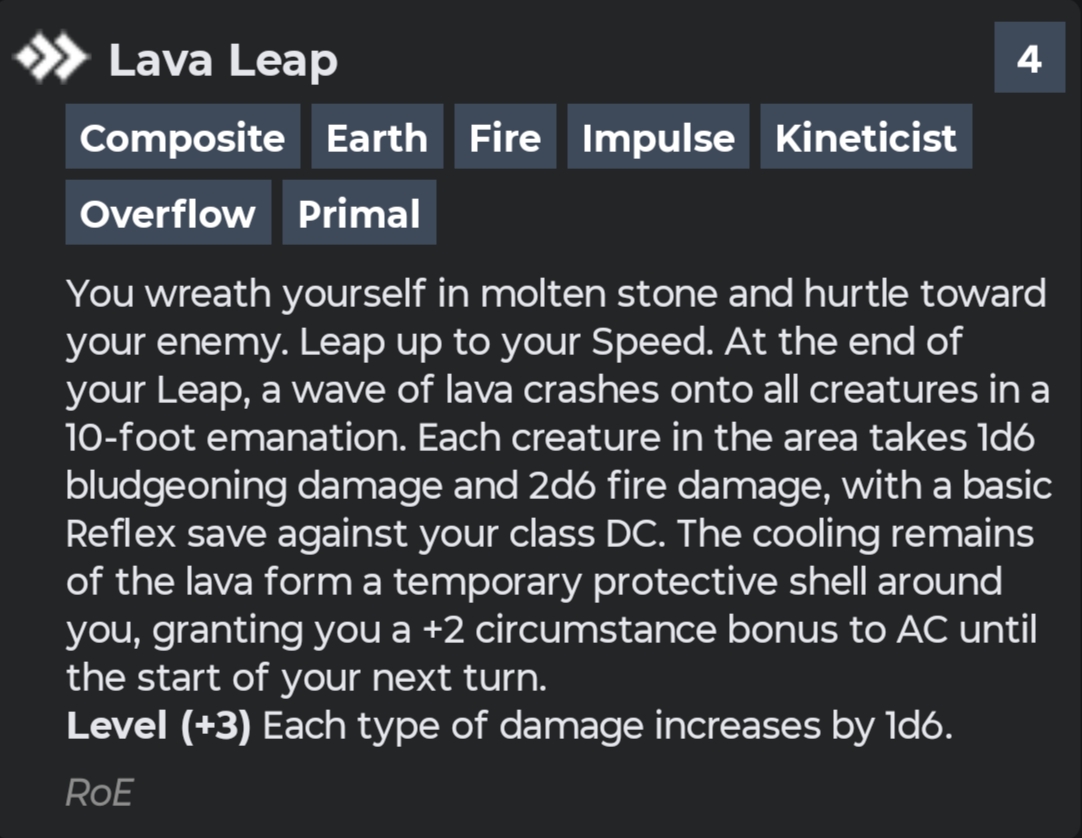Select the Composite trait tag
Screen dimensions: 1082x838
click(182, 137)
